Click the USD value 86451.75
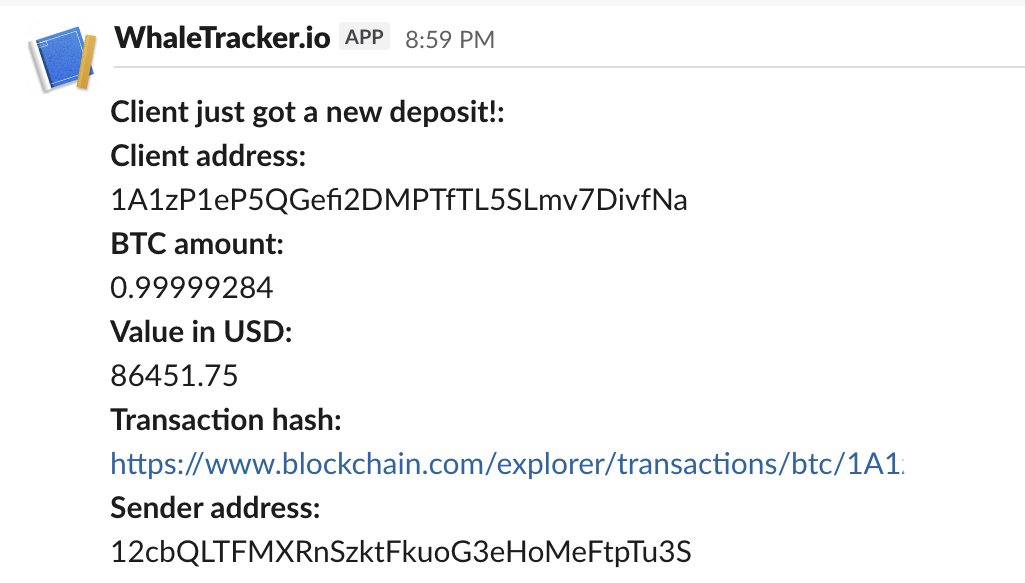This screenshot has width=1025, height=583. [x=174, y=376]
